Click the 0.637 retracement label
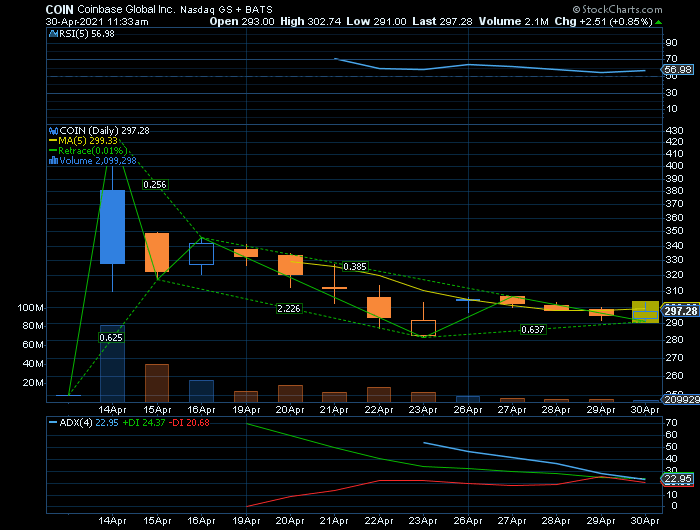Image resolution: width=700 pixels, height=530 pixels. pos(533,330)
